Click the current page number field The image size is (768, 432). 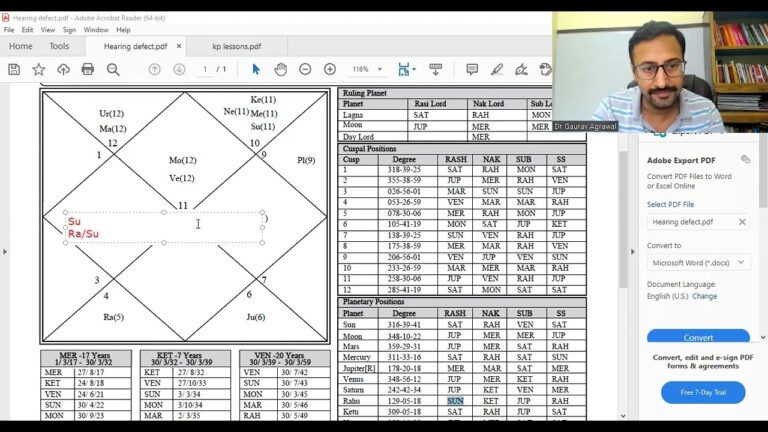tap(205, 70)
